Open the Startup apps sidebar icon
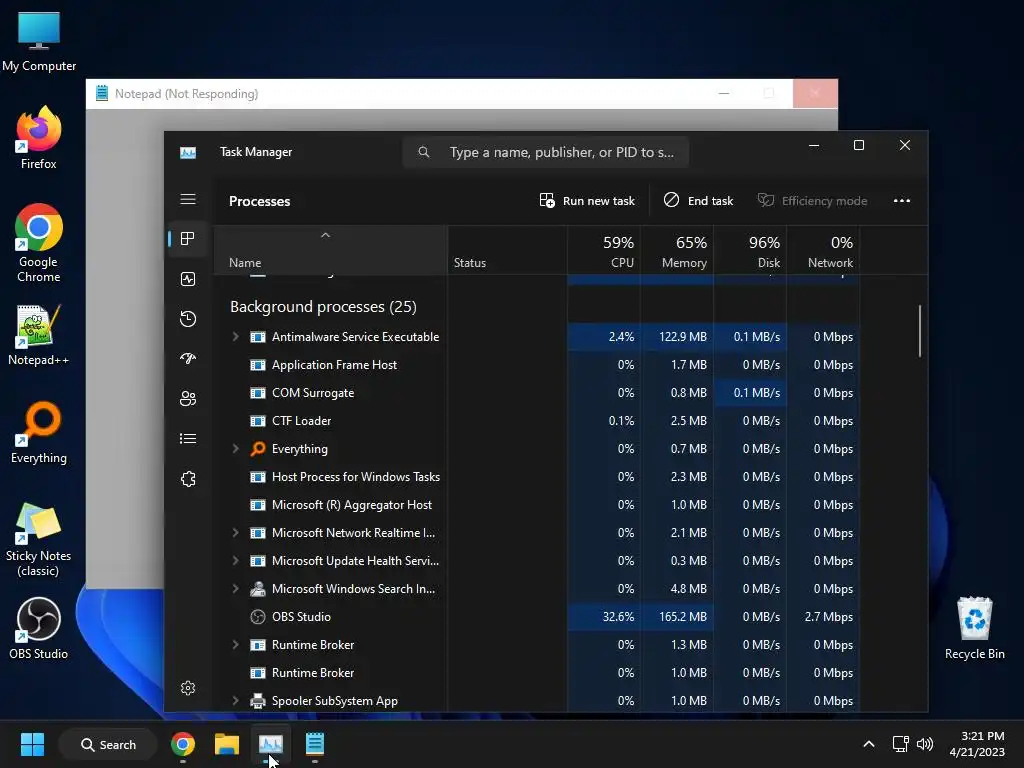Screen dimensions: 1024x768 [x=188, y=359]
